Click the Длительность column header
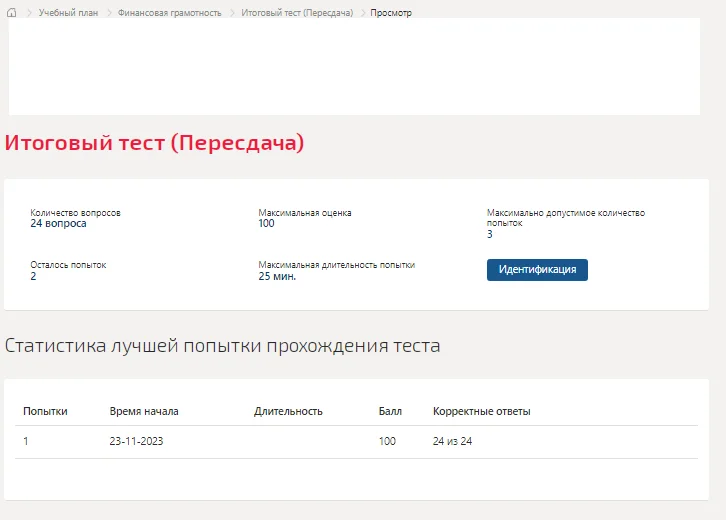 tap(288, 411)
